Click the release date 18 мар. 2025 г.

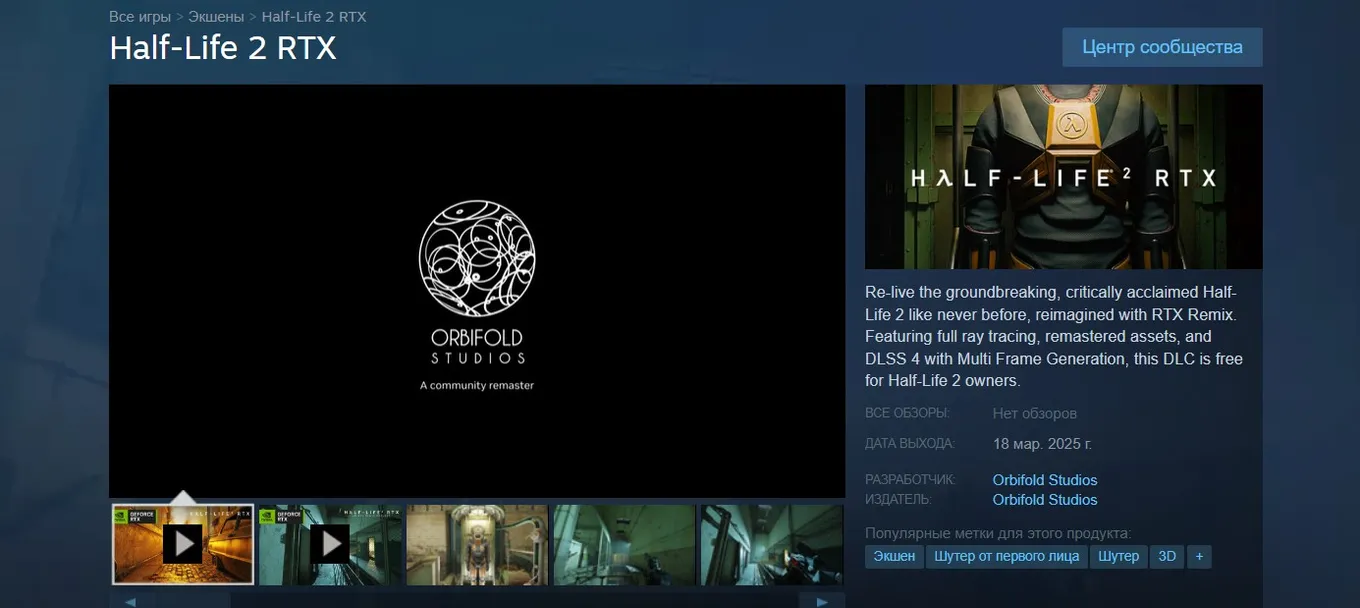point(1042,444)
